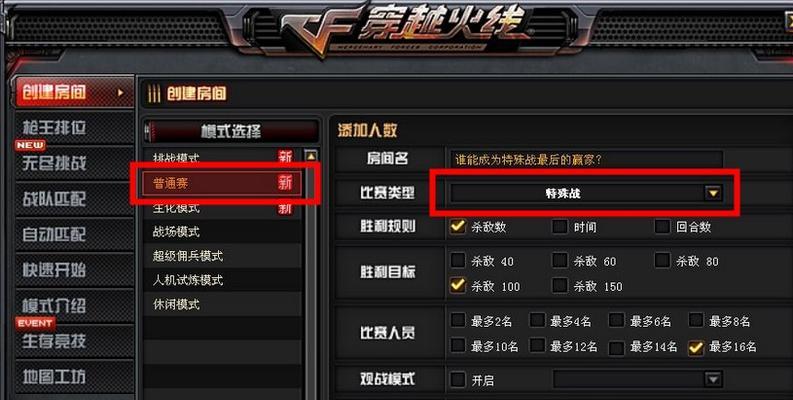The image size is (793, 400).
Task: Click the 新 badge beside 生化模式
Action: point(285,207)
